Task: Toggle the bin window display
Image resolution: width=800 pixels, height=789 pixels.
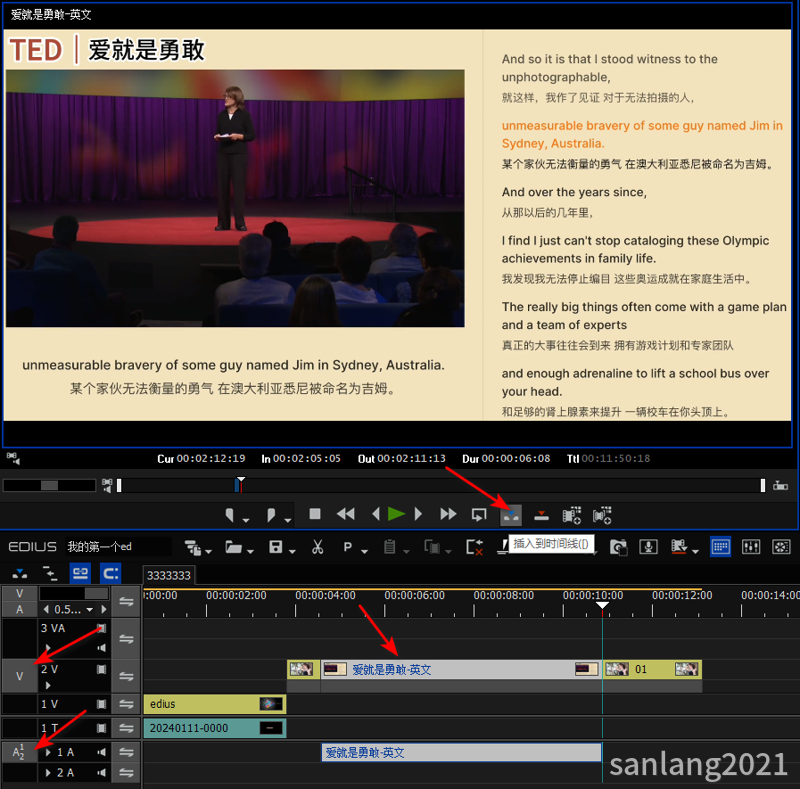Action: pos(720,547)
